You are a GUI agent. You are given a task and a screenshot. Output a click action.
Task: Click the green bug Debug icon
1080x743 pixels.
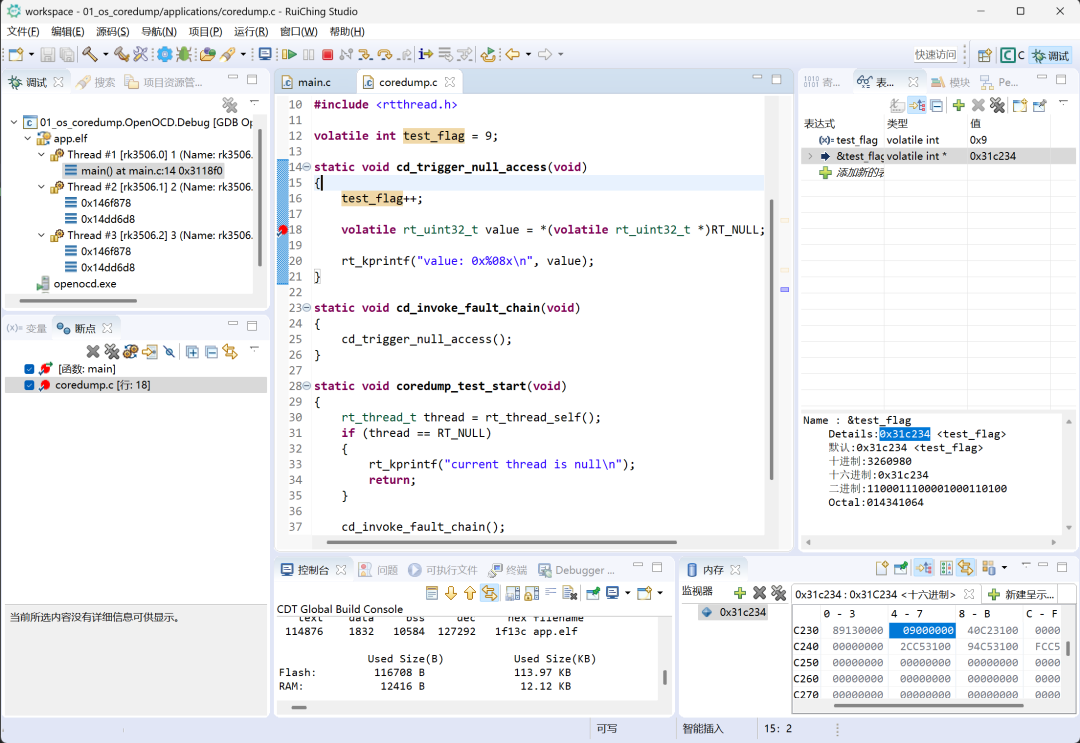point(184,55)
